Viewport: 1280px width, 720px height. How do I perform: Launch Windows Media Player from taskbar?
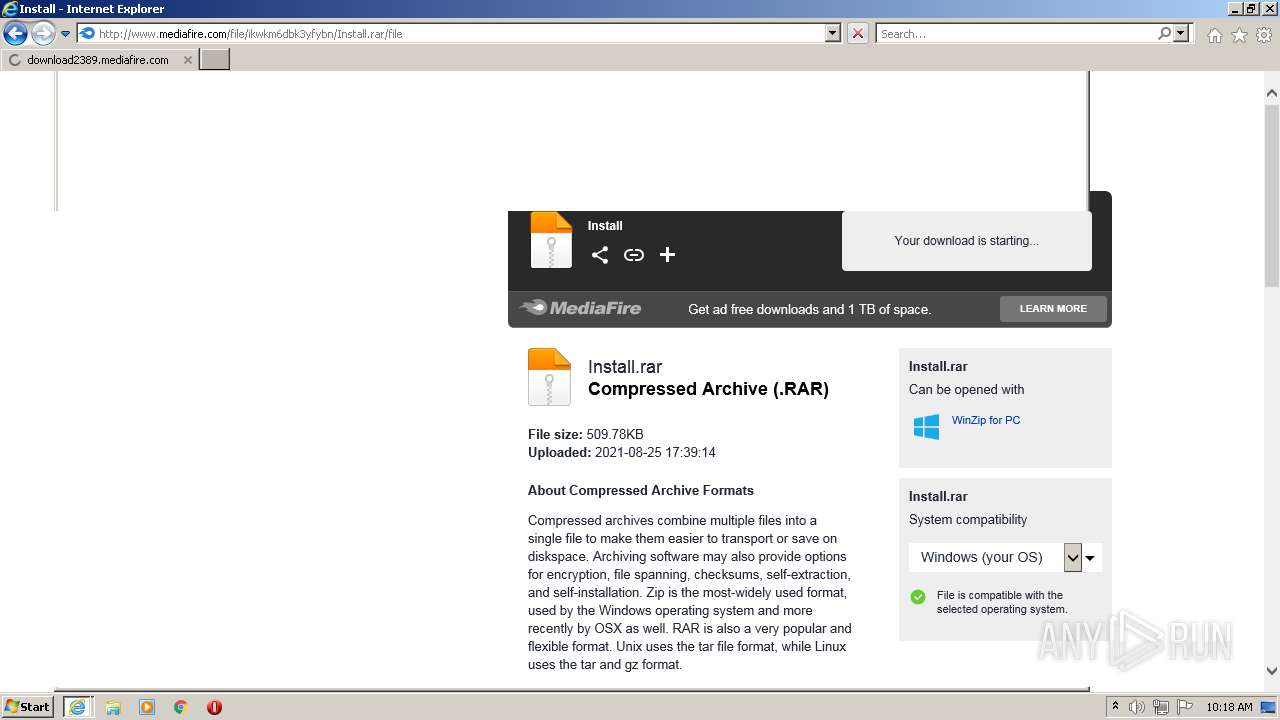147,707
